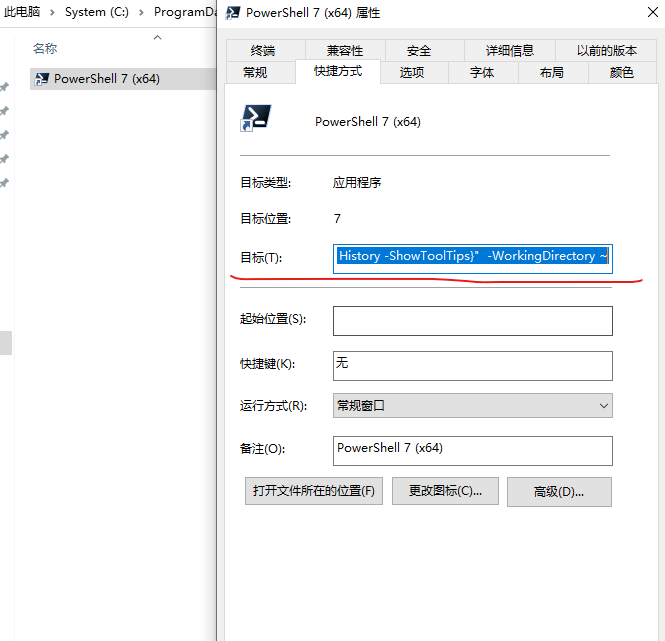
Task: Open the 运行方式(R) dropdown
Action: coord(472,406)
